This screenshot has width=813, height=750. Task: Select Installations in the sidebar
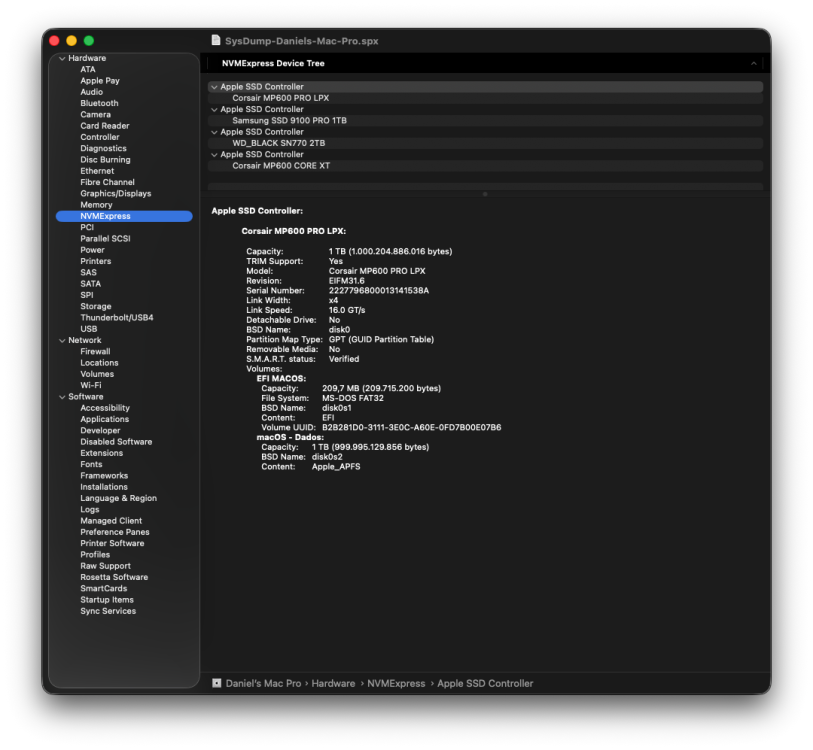click(104, 487)
